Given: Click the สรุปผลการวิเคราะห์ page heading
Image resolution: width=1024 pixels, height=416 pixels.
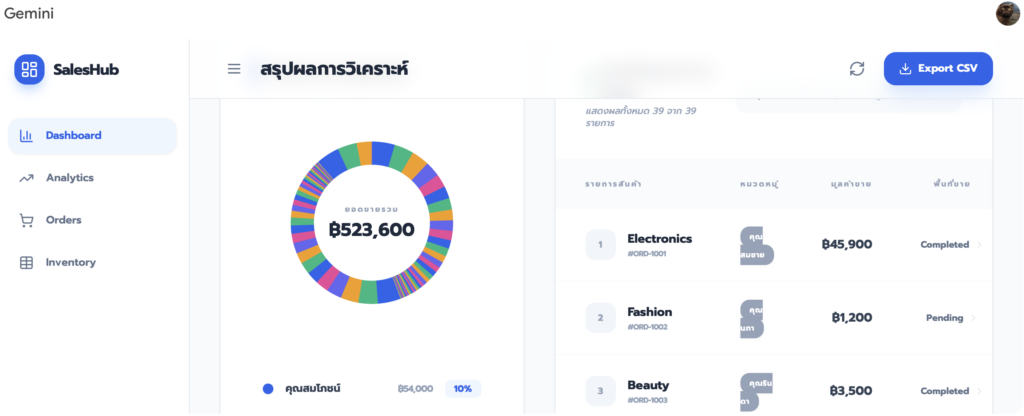Looking at the screenshot, I should click(334, 69).
